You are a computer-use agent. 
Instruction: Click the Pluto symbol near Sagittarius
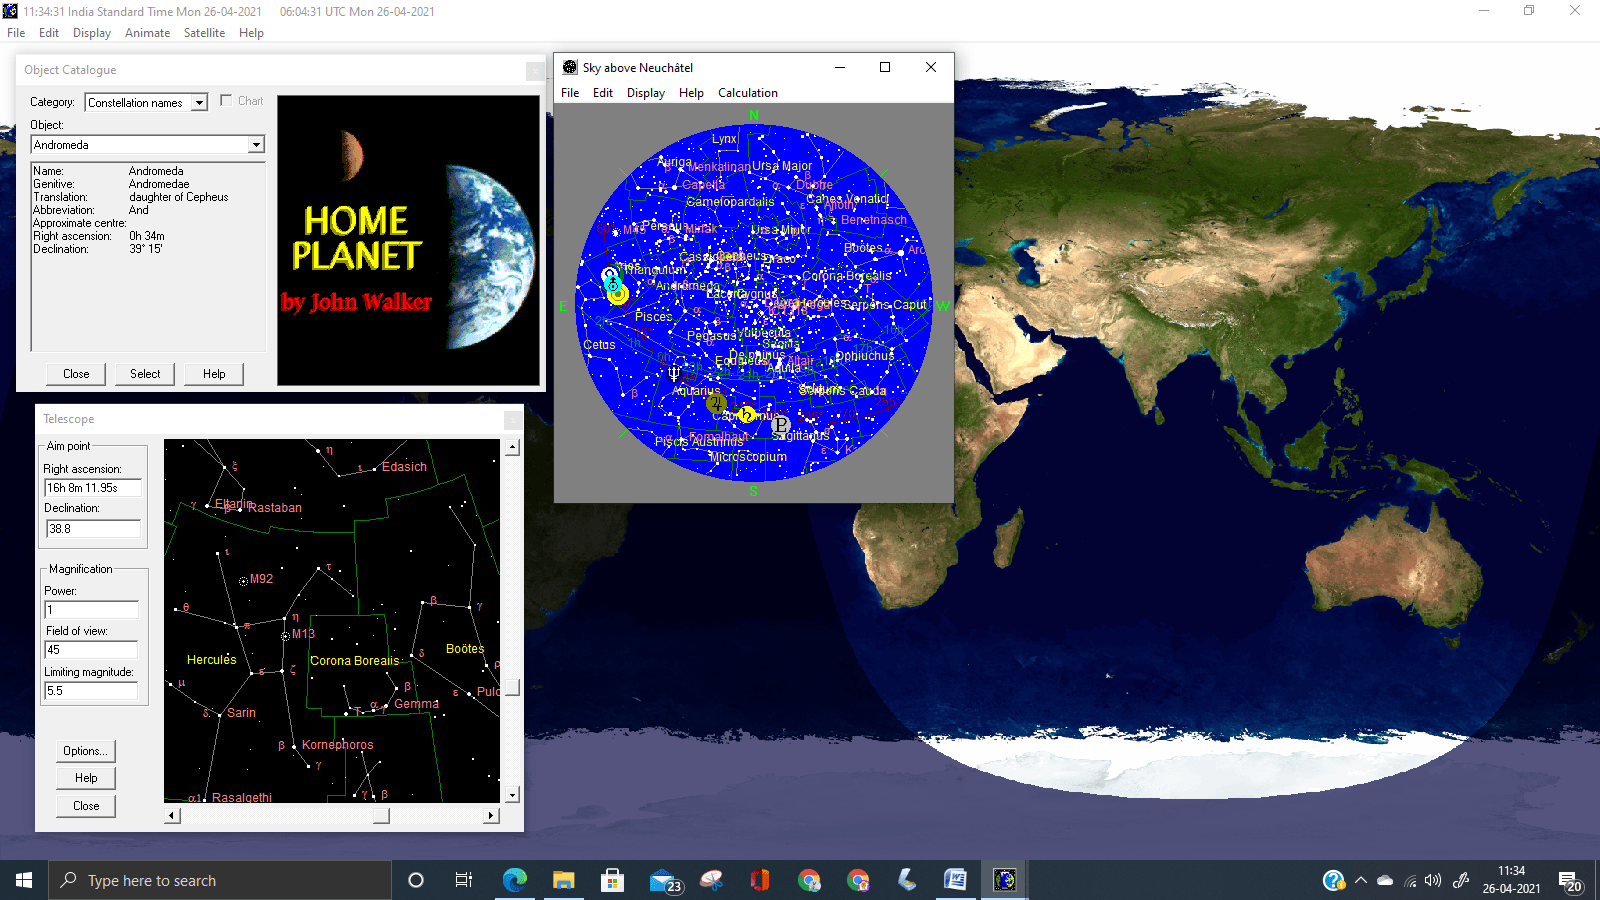pos(781,425)
